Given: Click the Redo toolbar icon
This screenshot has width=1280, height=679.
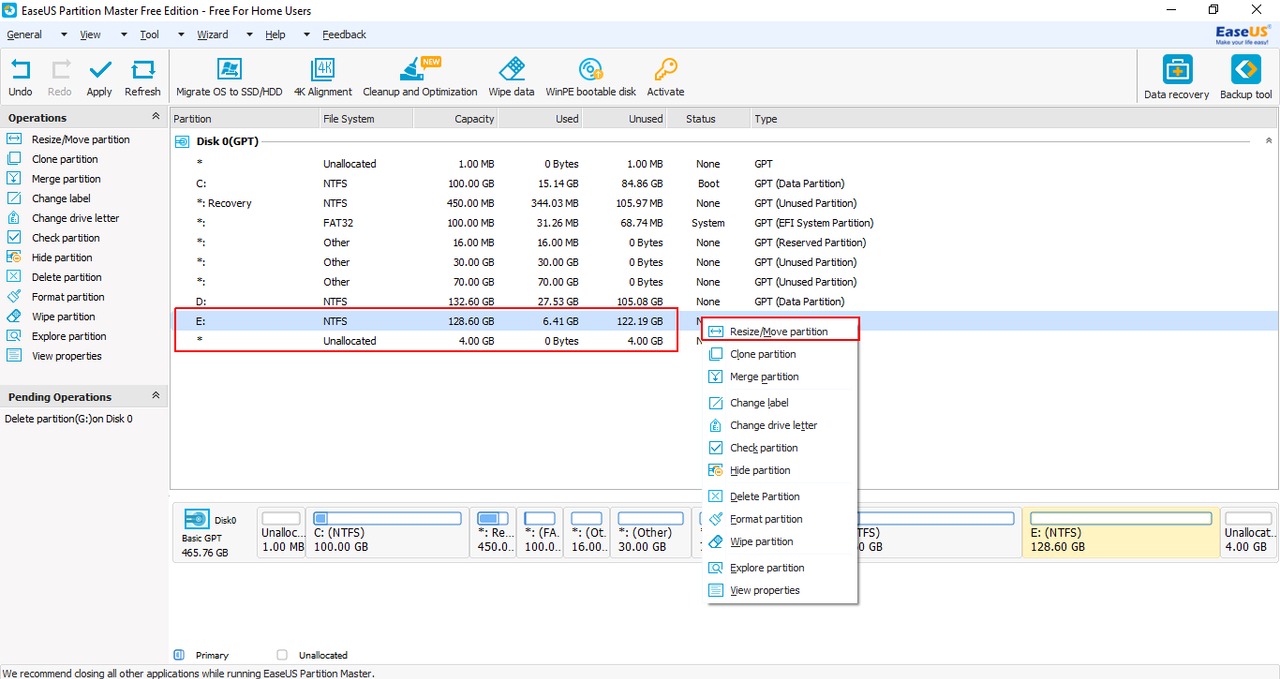Looking at the screenshot, I should pyautogui.click(x=60, y=78).
